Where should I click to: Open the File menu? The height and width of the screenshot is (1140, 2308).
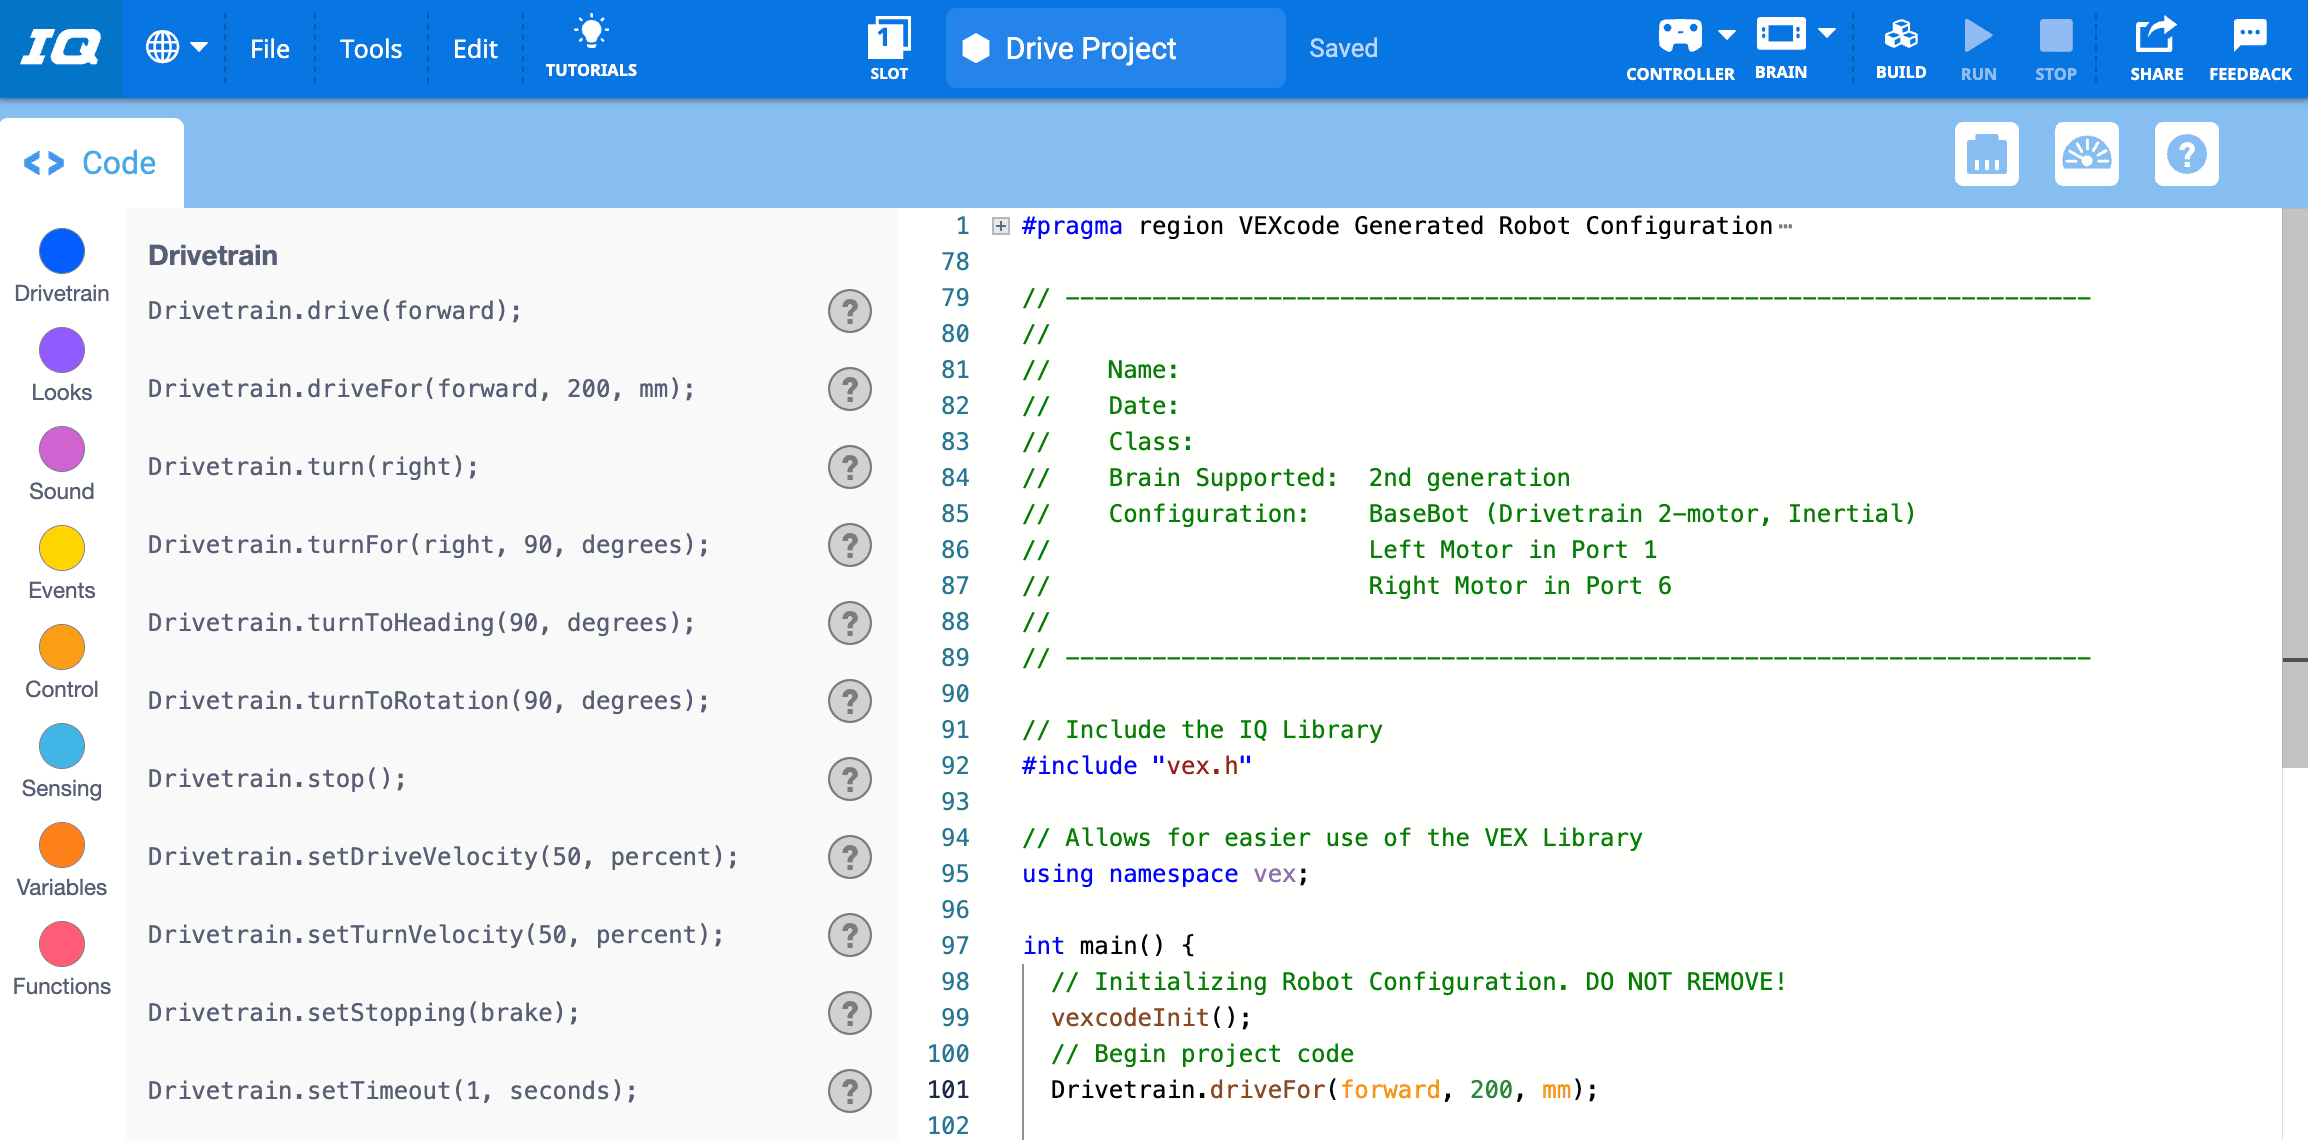[x=269, y=48]
